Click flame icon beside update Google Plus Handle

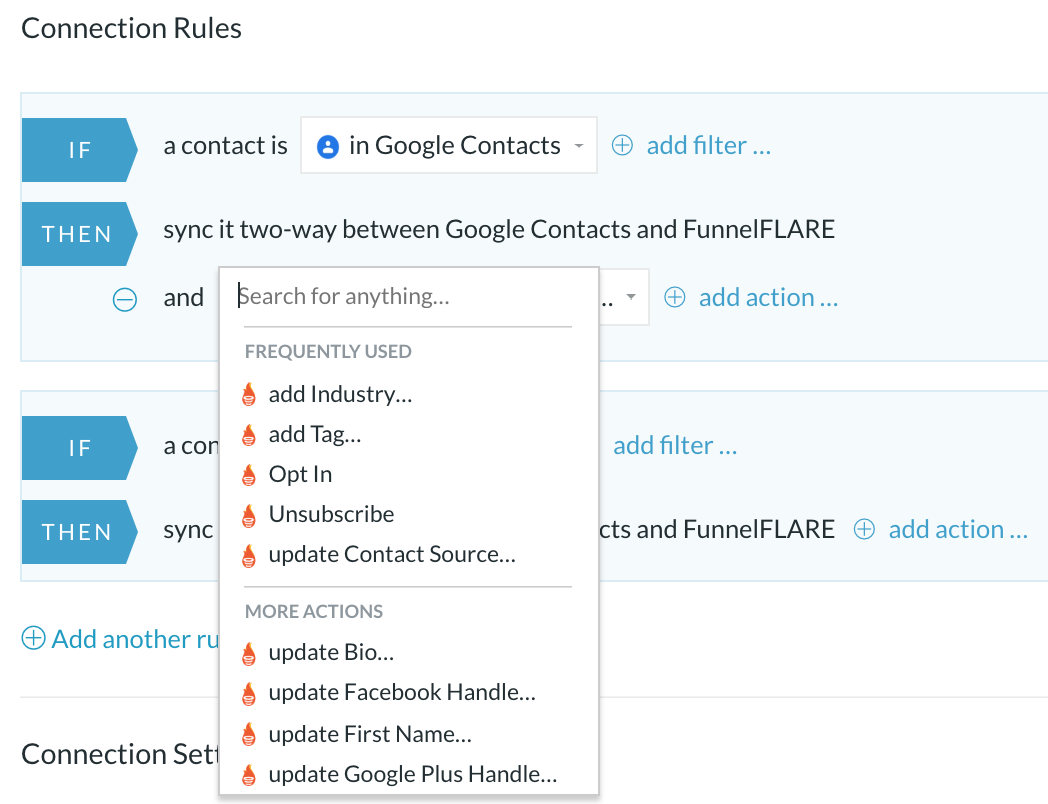point(249,775)
